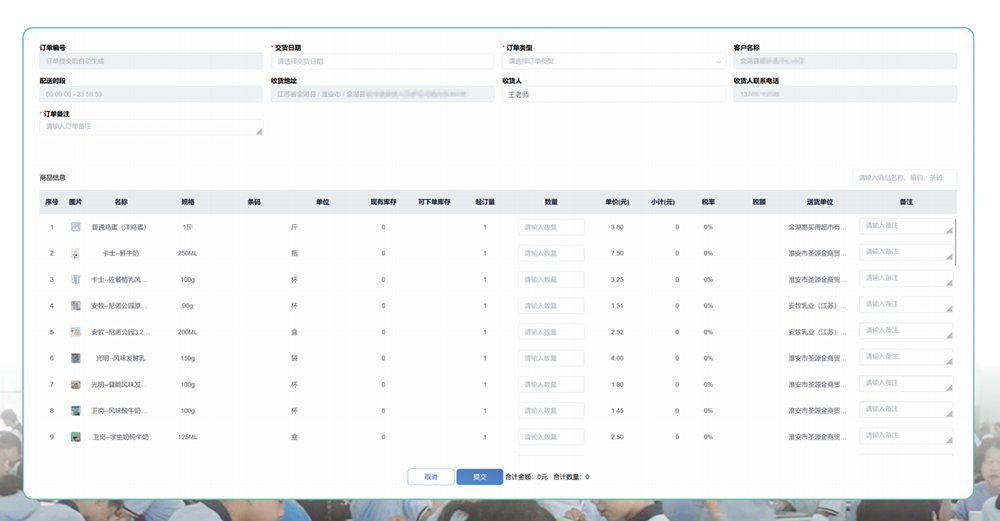
Task: Click the 收货人 field containing 王老师
Action: [x=613, y=94]
